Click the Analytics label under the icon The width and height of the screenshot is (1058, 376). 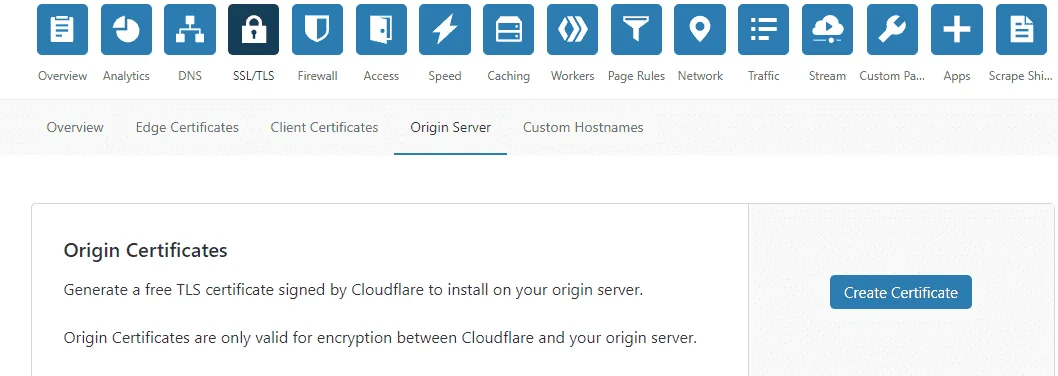126,76
